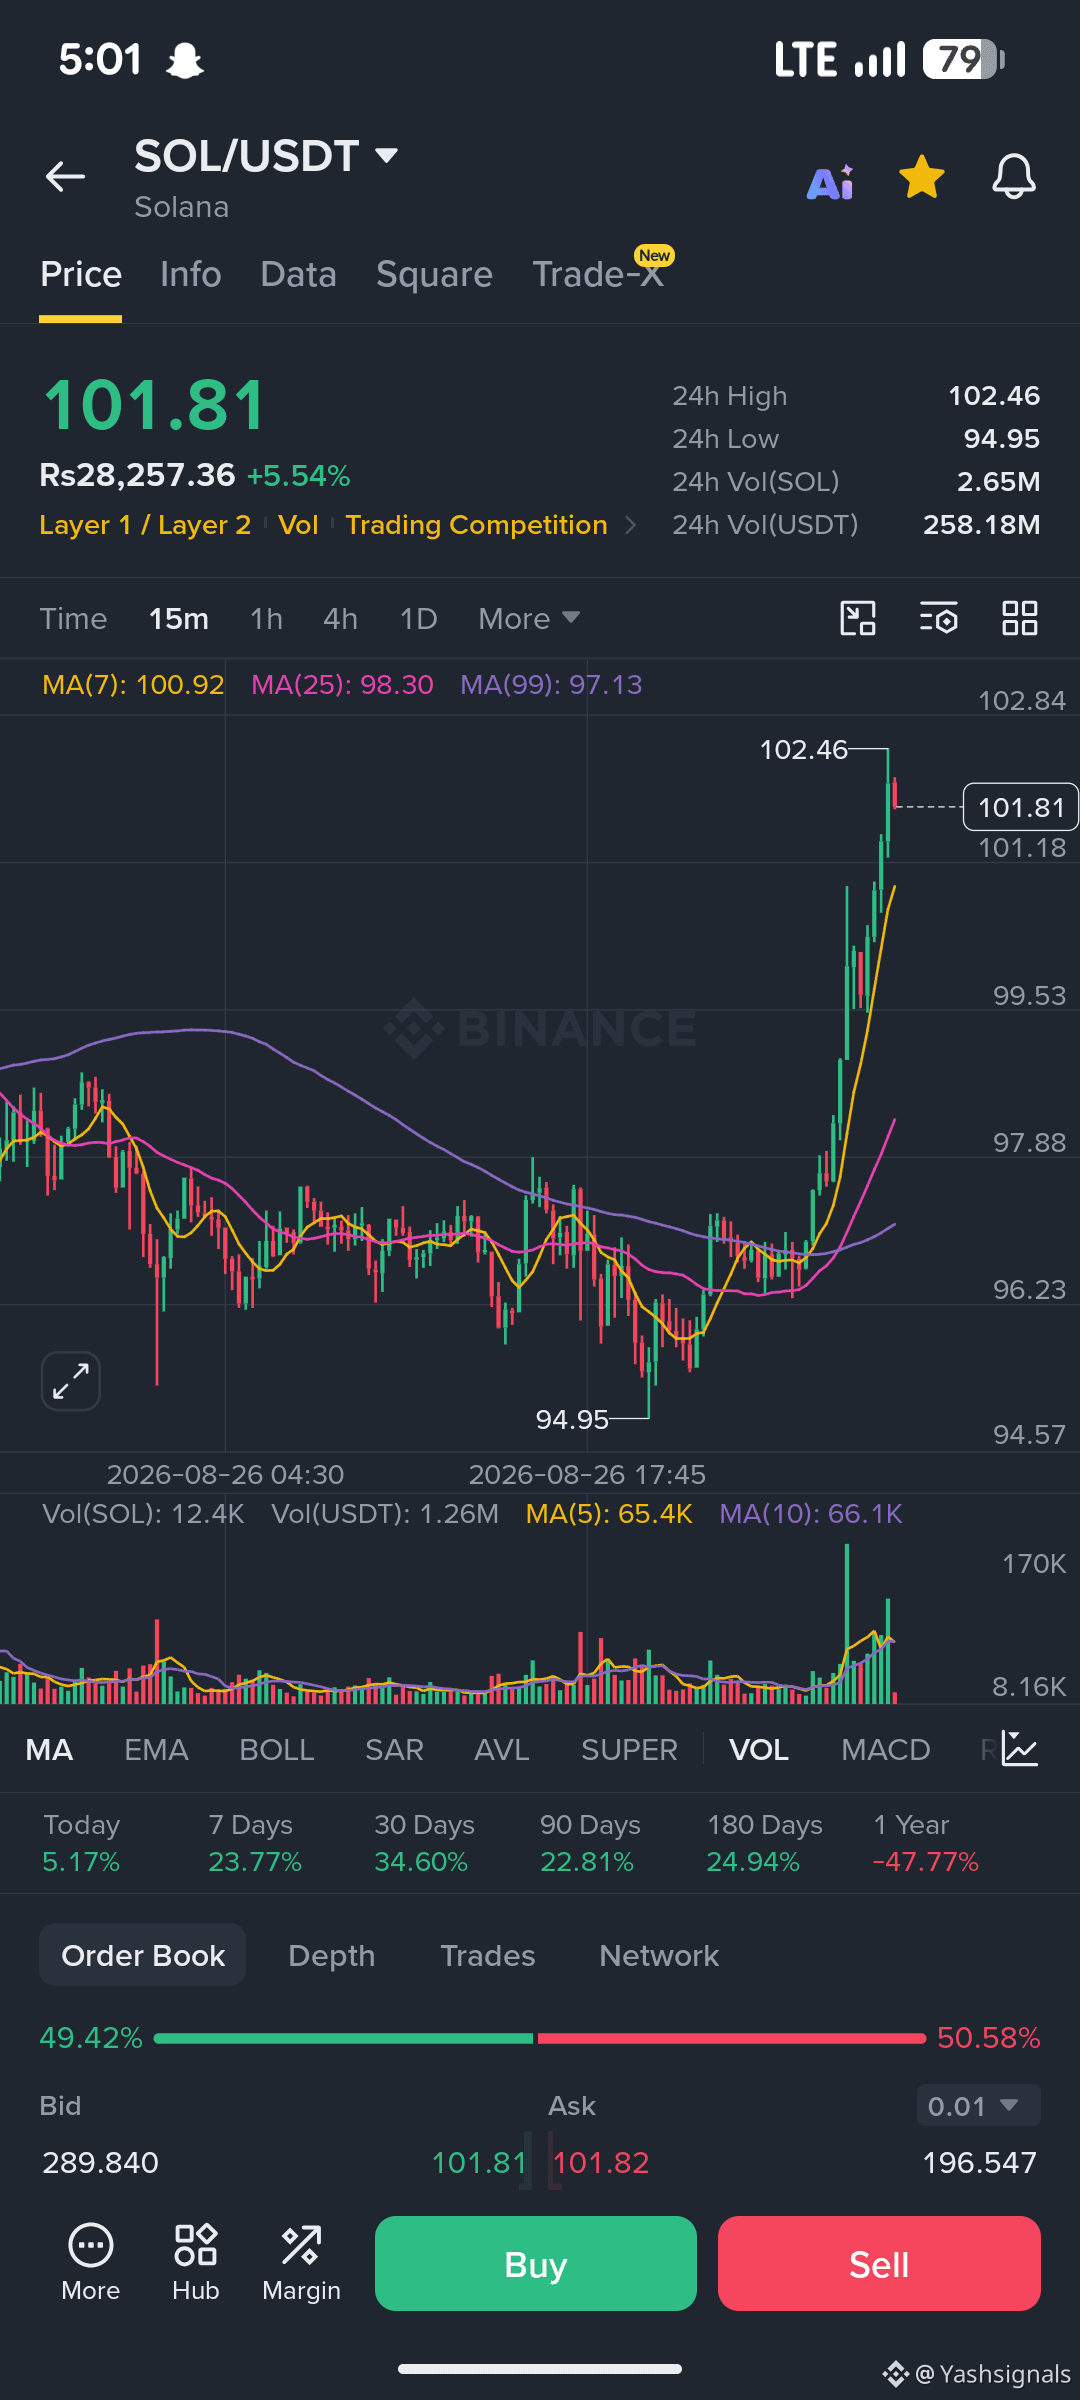Tap the 180 Days 24.94% performance
Viewport: 1080px width, 2400px height.
click(764, 1843)
